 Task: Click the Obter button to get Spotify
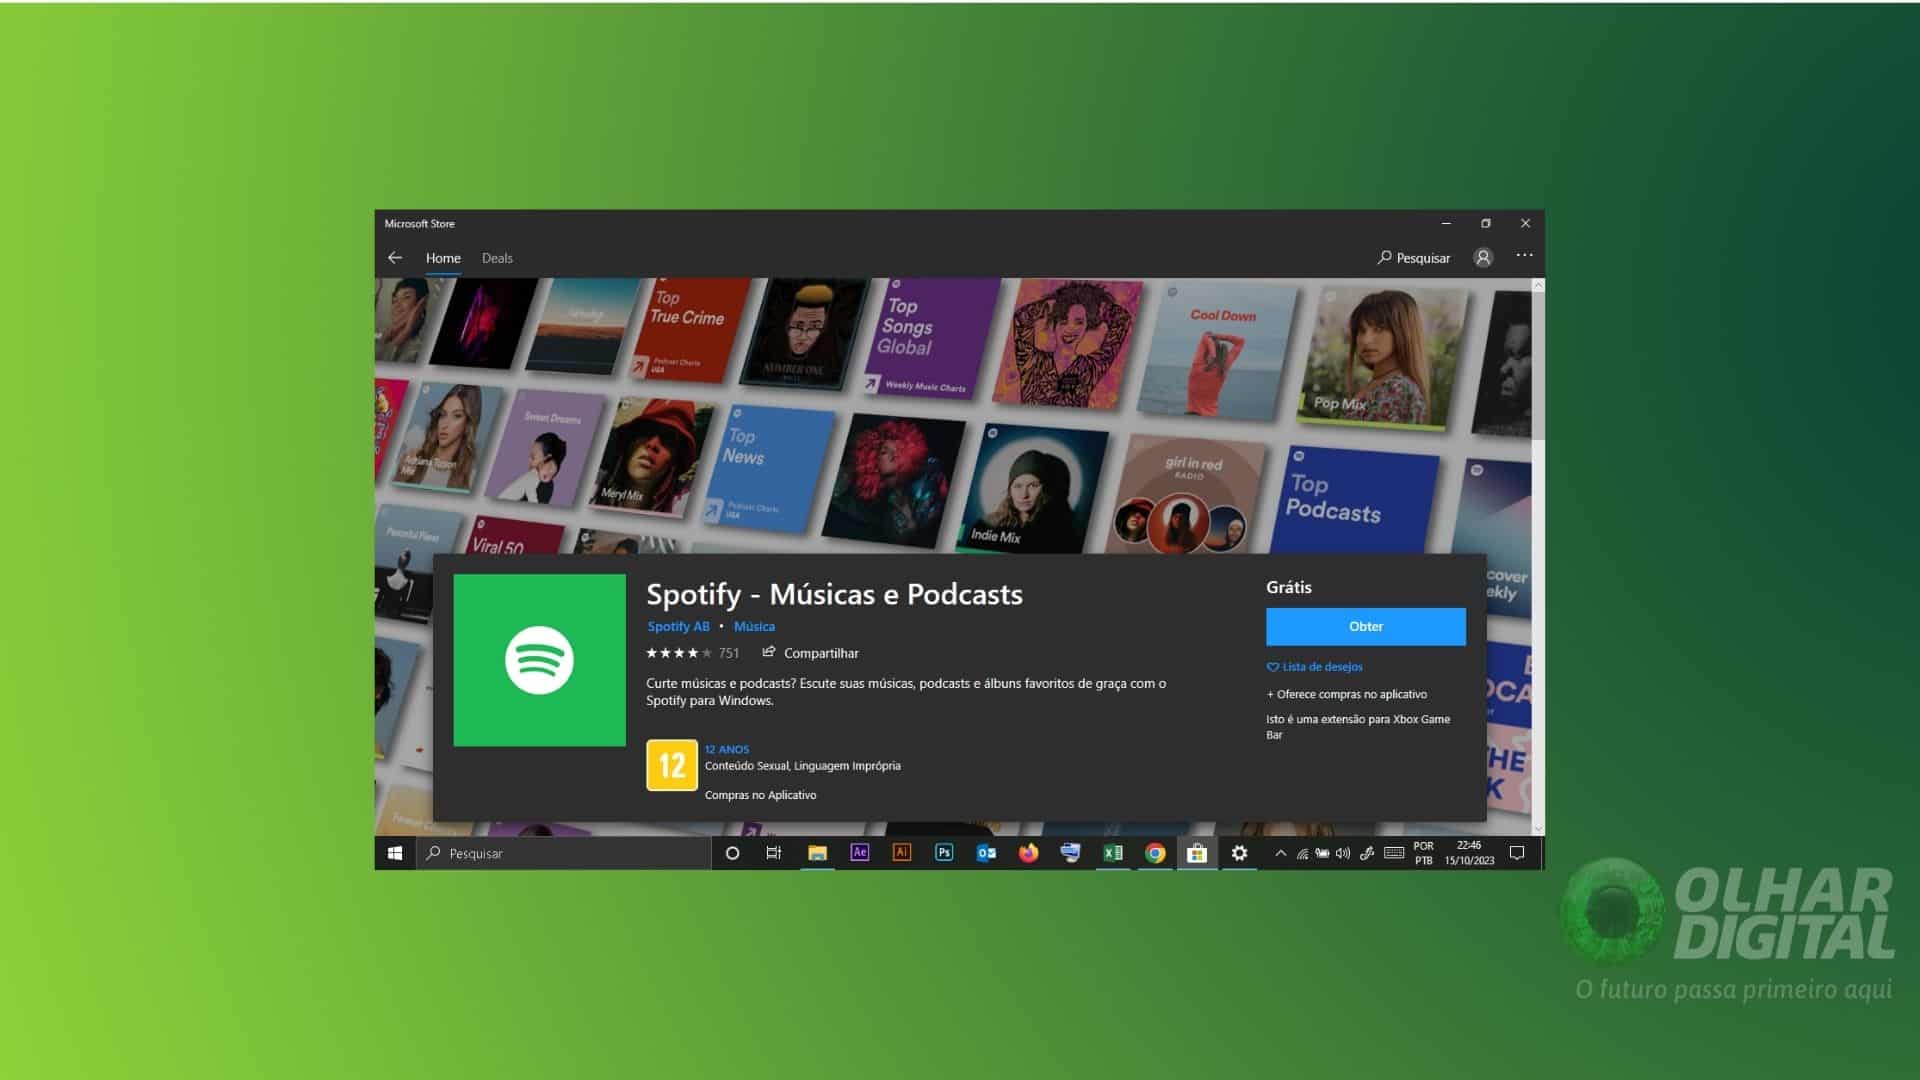tap(1365, 626)
